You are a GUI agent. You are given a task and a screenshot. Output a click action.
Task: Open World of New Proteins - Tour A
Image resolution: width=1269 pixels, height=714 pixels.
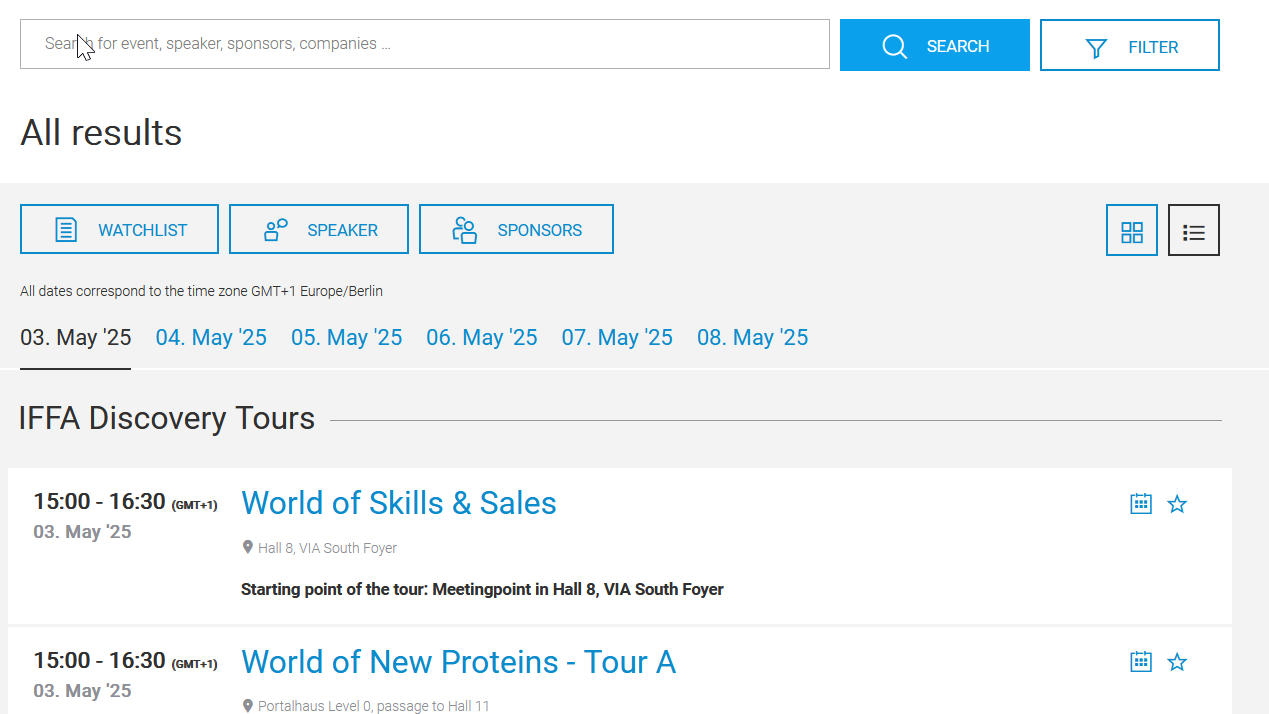458,662
